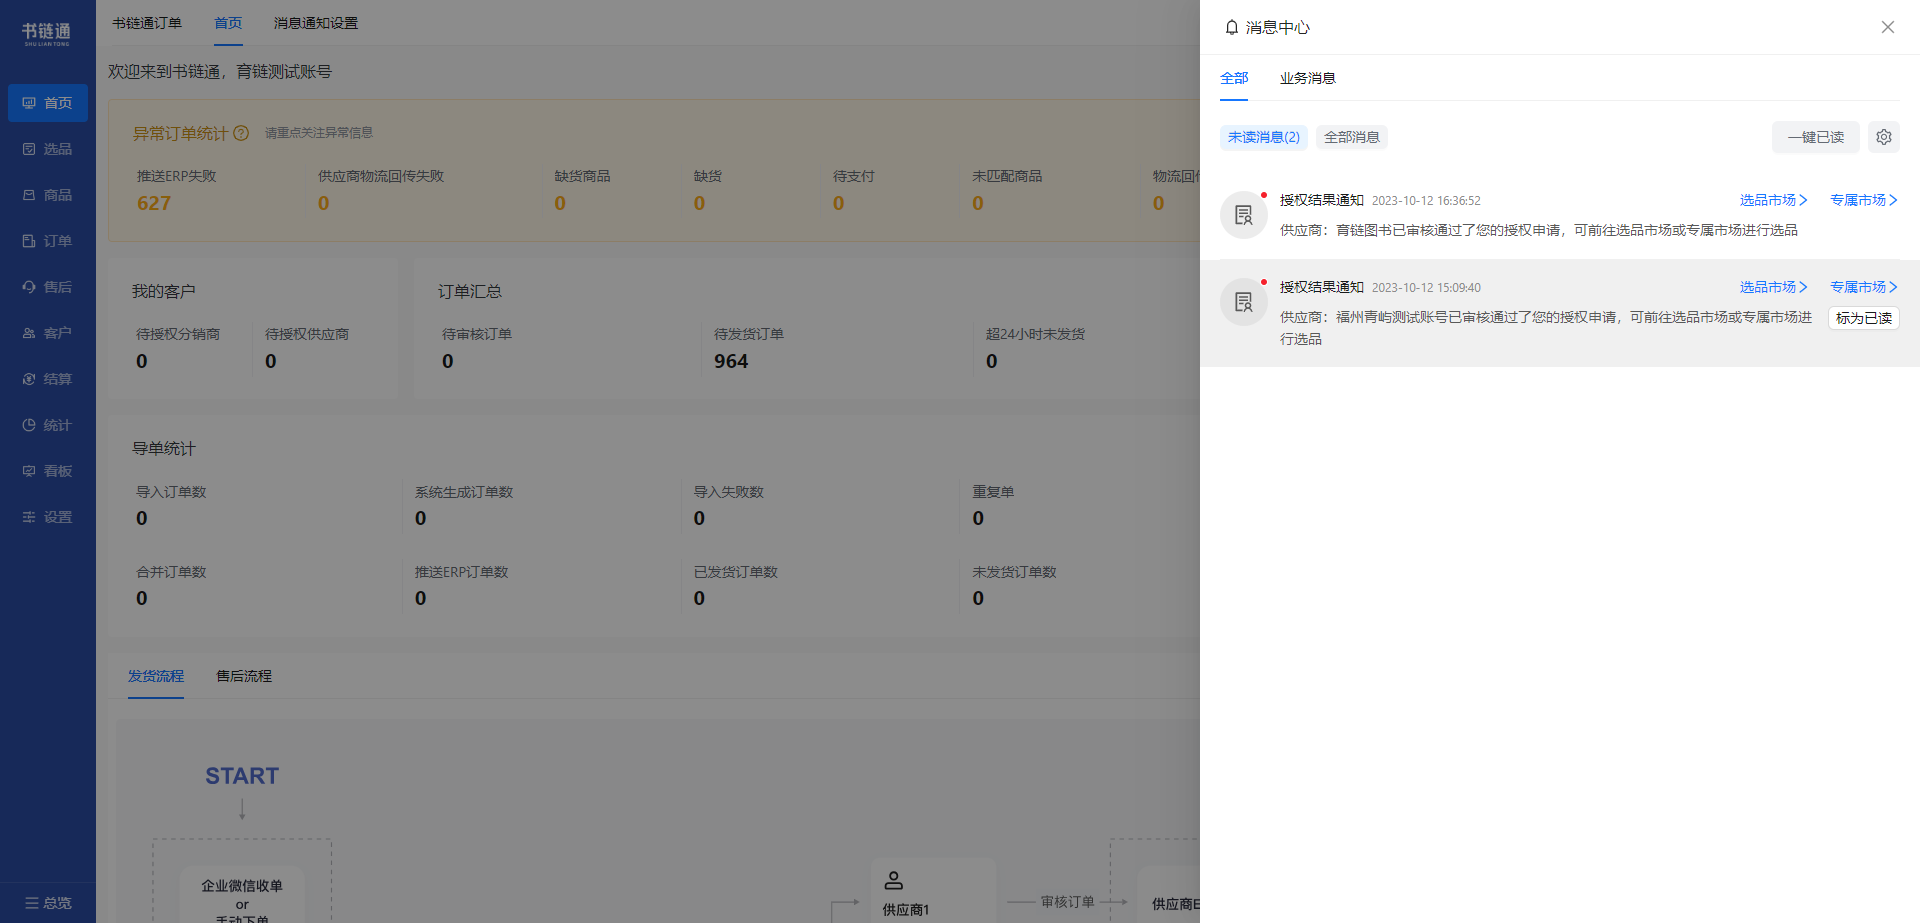Select the 未读消息(2) filter
This screenshot has width=1920, height=923.
tap(1264, 137)
